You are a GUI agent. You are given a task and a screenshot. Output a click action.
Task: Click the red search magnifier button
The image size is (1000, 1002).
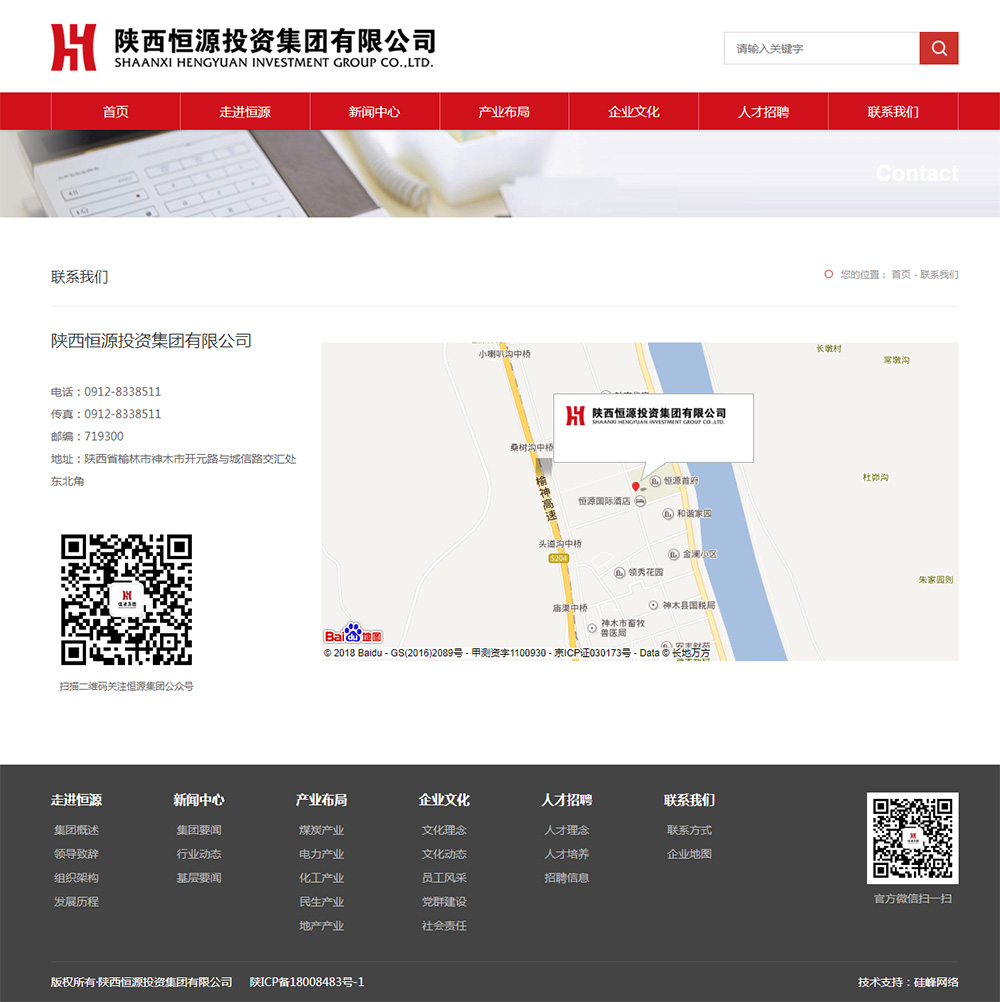tap(938, 48)
